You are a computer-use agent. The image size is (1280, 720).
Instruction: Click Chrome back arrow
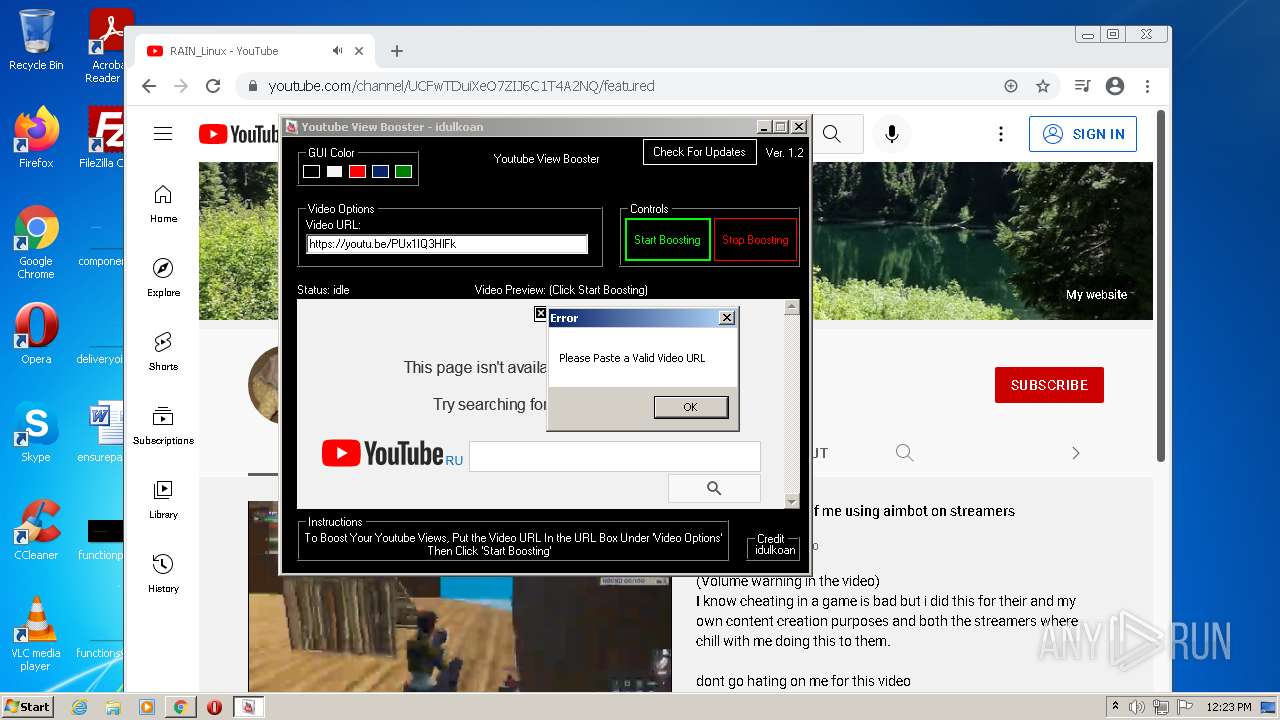[149, 86]
